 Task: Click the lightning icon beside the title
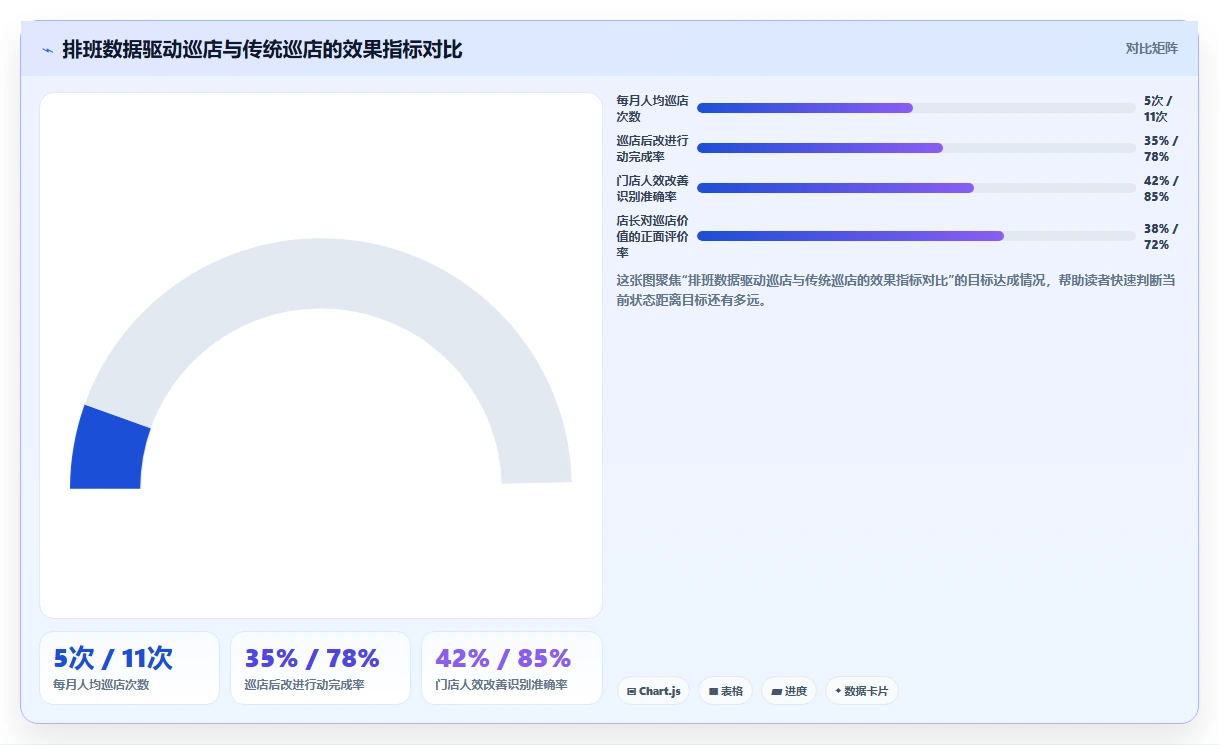tap(48, 50)
